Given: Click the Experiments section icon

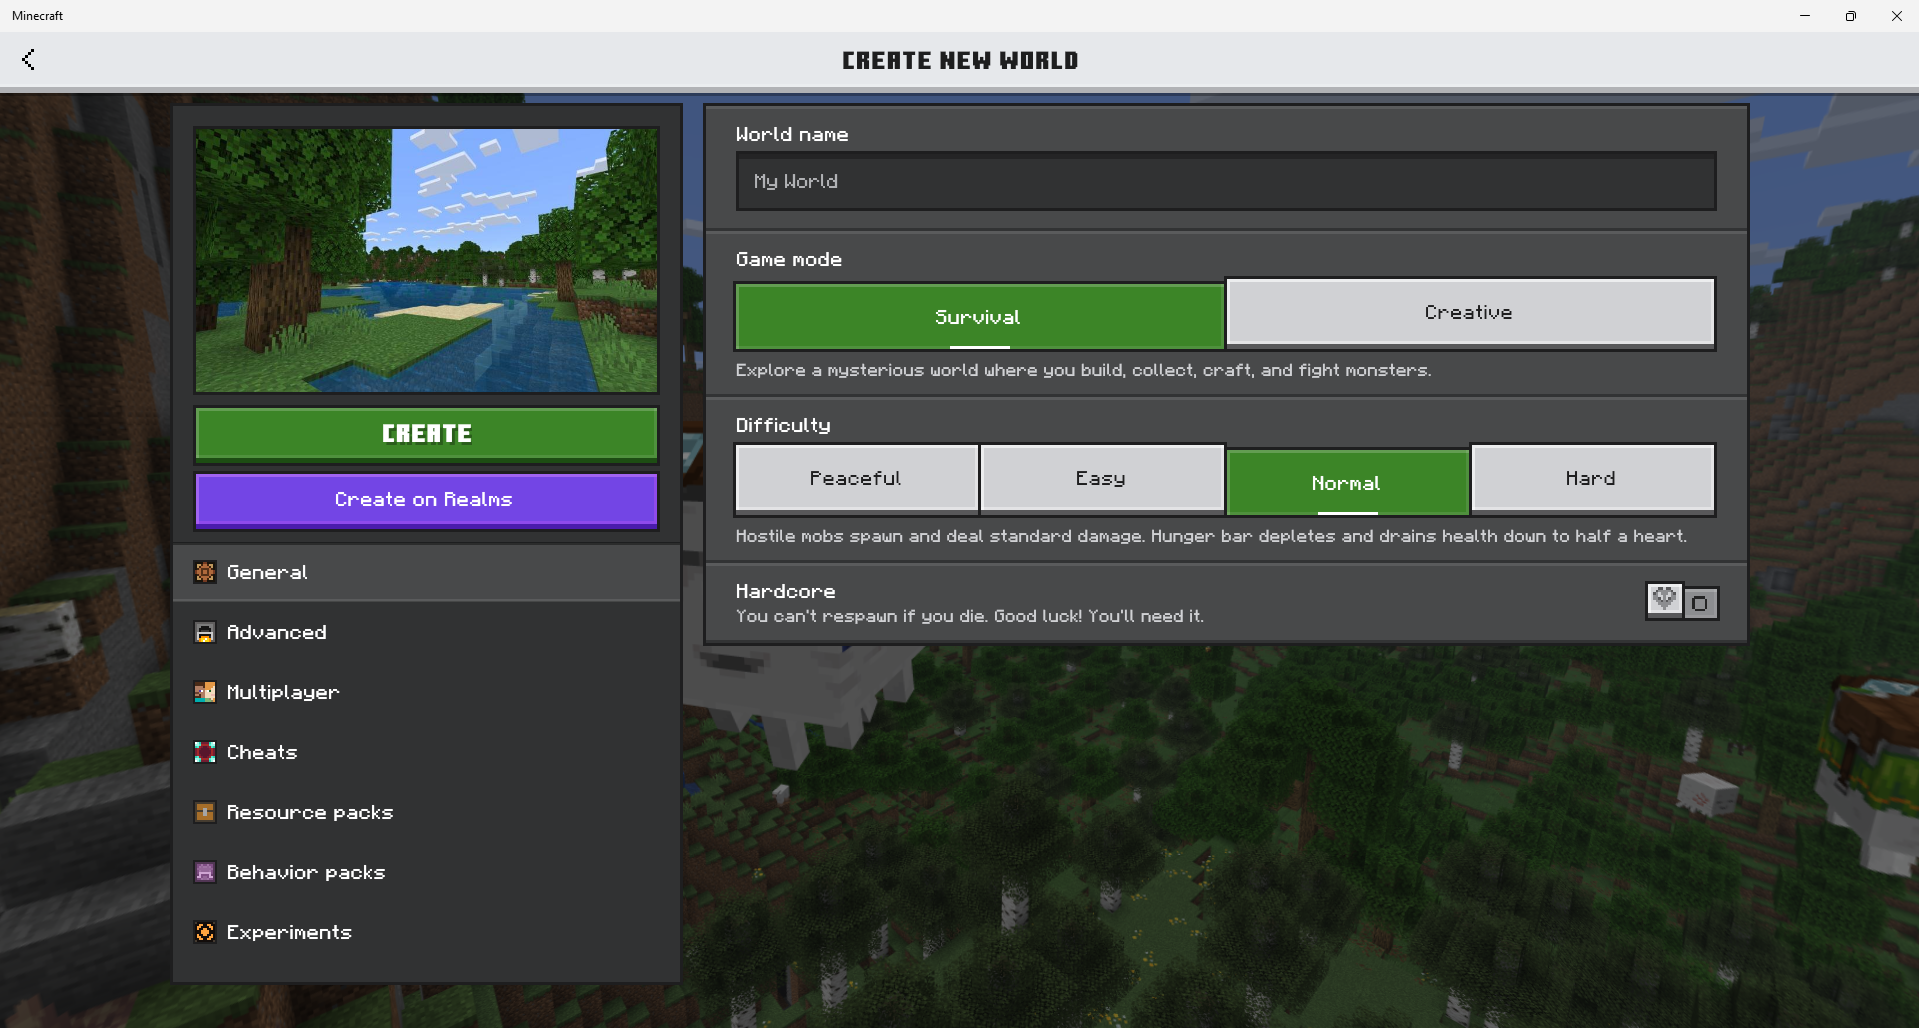Looking at the screenshot, I should tap(205, 932).
